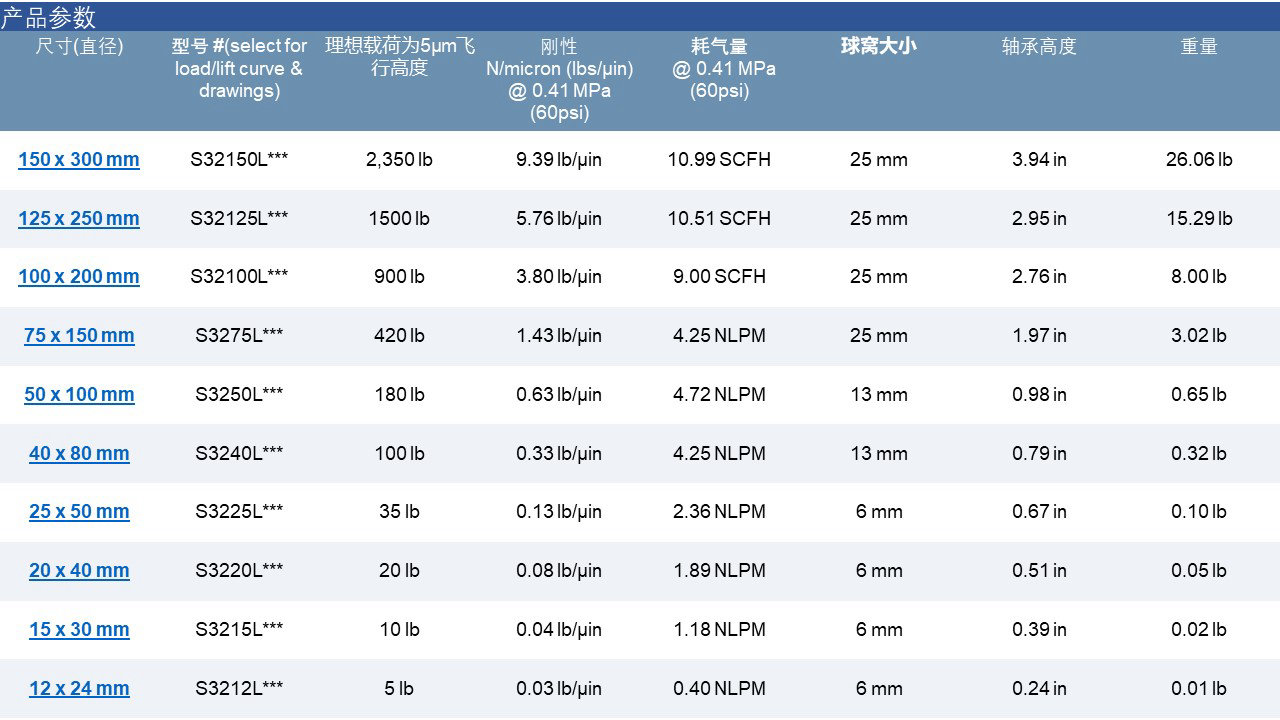Image resolution: width=1280 pixels, height=720 pixels.
Task: Open the 150 x 300 mm size link
Action: coord(79,160)
